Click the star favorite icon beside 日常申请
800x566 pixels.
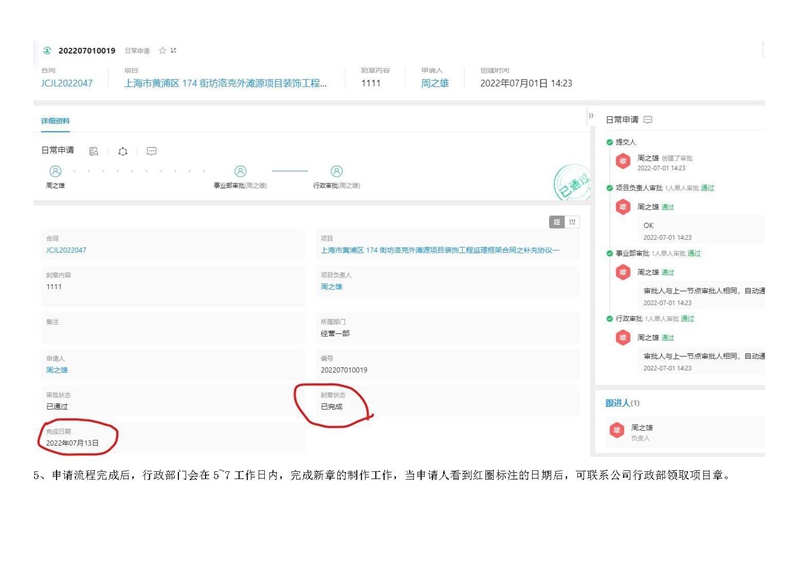[162, 50]
